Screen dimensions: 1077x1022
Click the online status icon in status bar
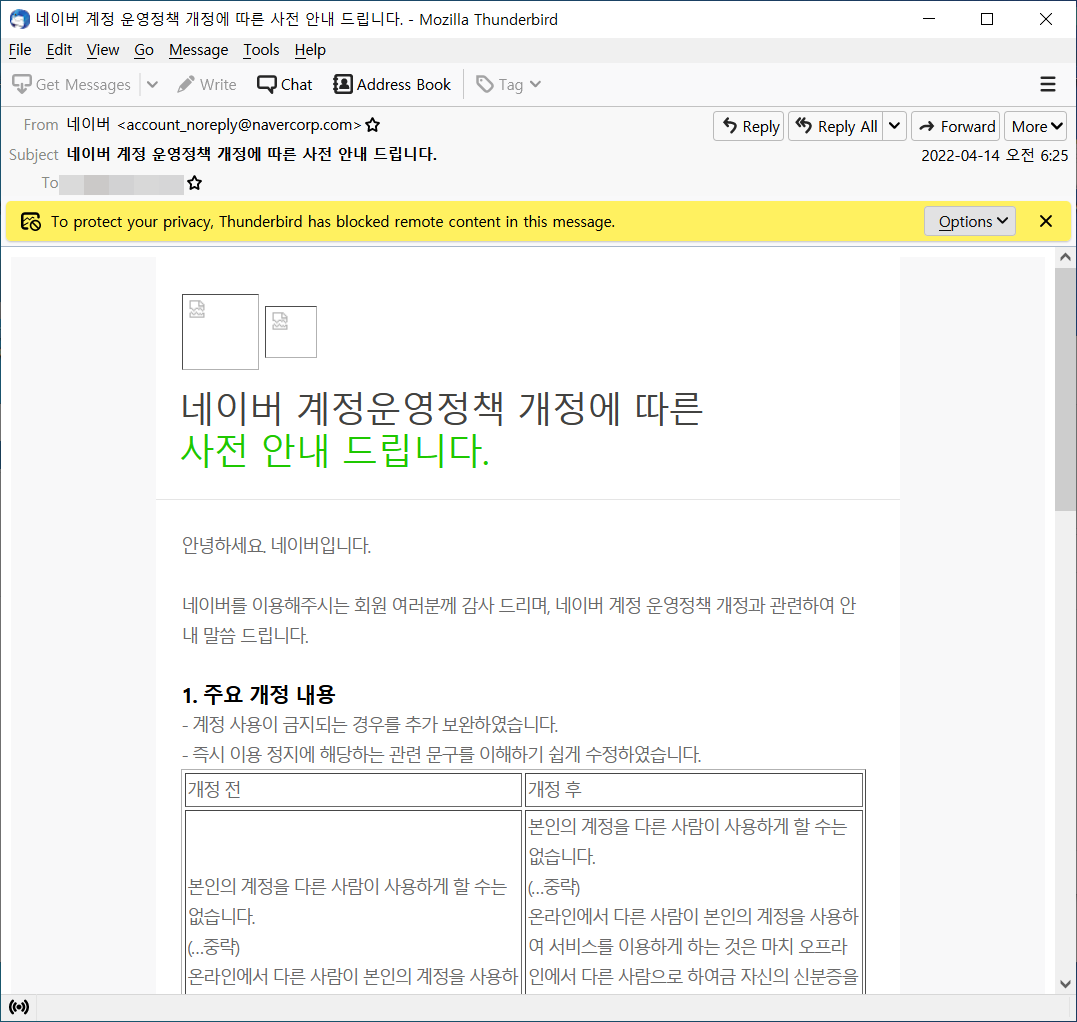19,1007
